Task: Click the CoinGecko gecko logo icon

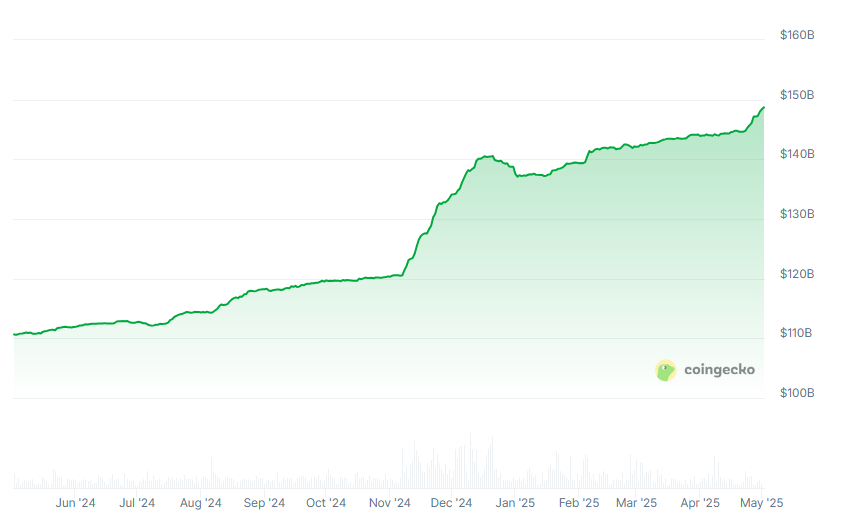Action: (x=666, y=370)
